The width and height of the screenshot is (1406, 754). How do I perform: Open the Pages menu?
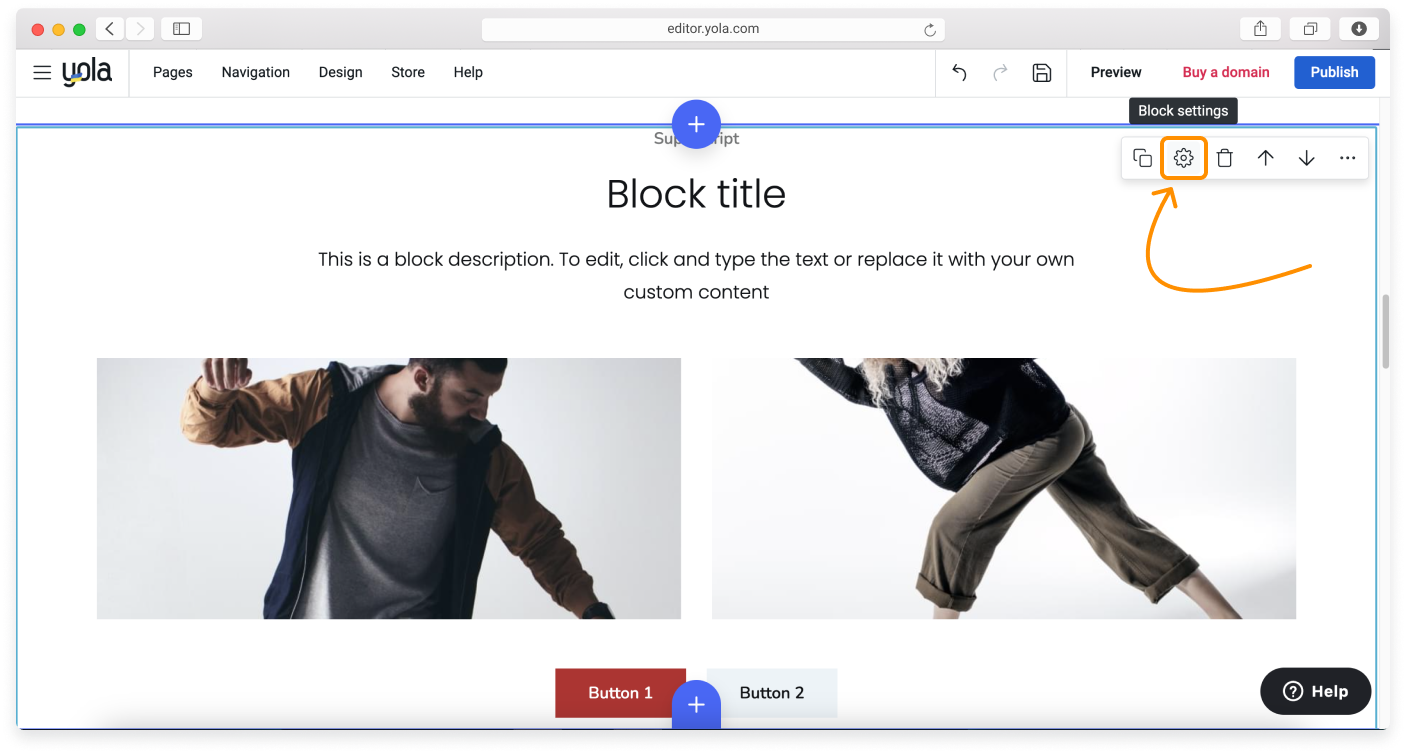coord(172,72)
